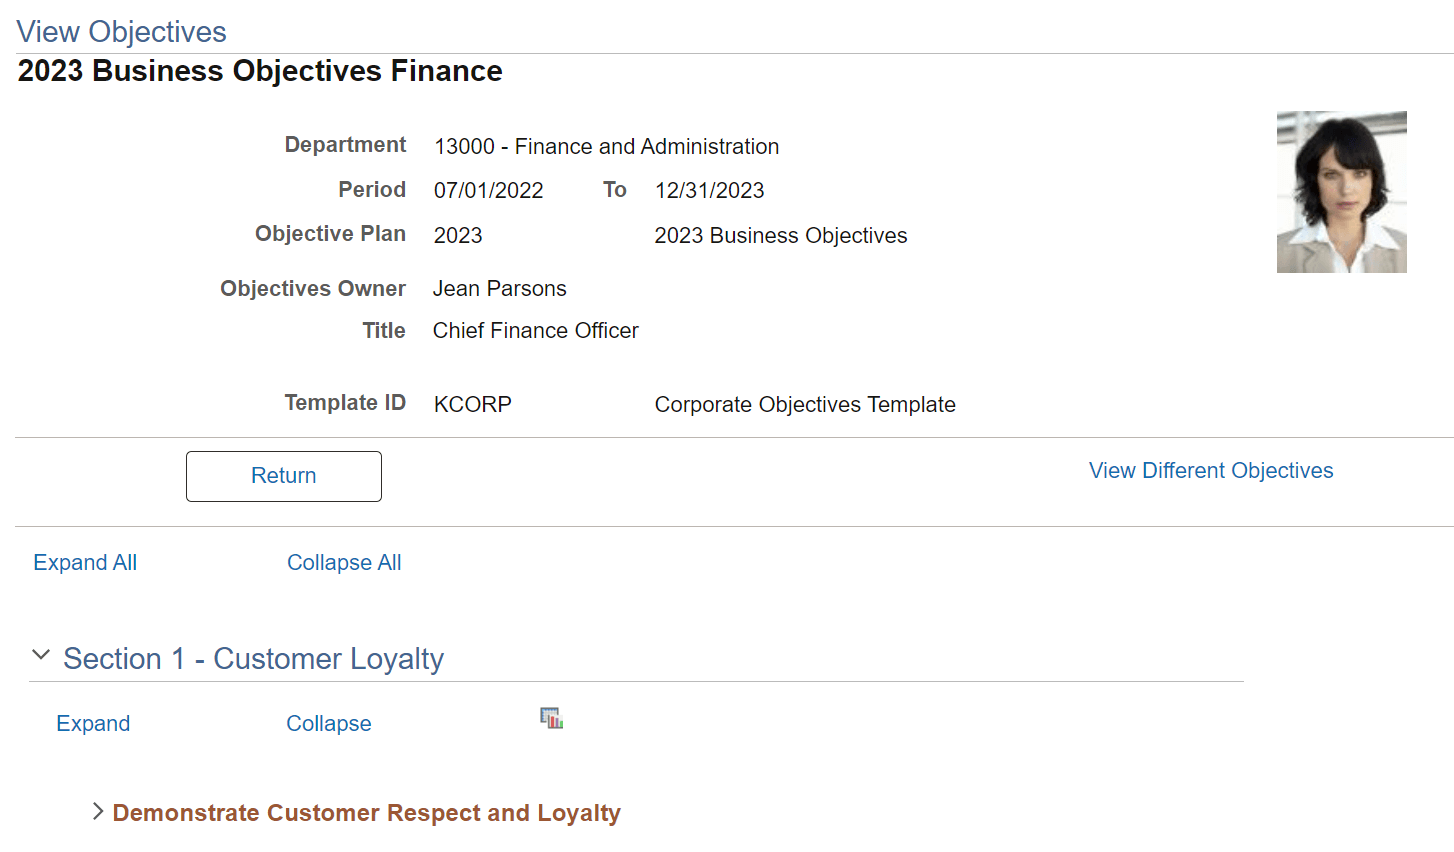The height and width of the screenshot is (852, 1454).
Task: Click the Department value 13000 - Finance and Administration
Action: (606, 146)
